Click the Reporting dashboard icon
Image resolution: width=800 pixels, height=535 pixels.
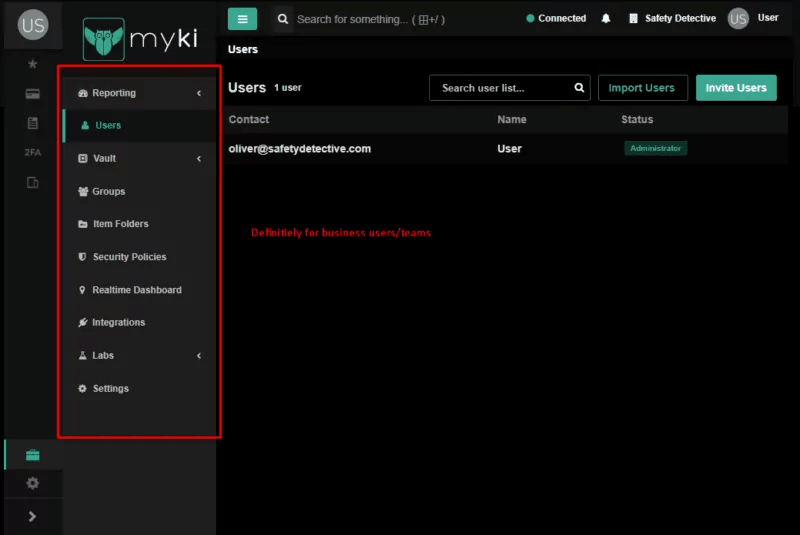(x=83, y=93)
